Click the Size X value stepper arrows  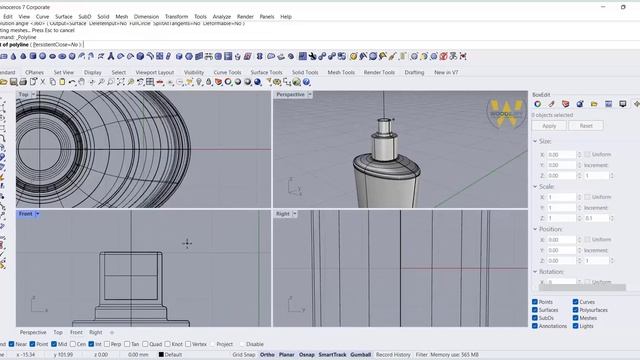(579, 155)
